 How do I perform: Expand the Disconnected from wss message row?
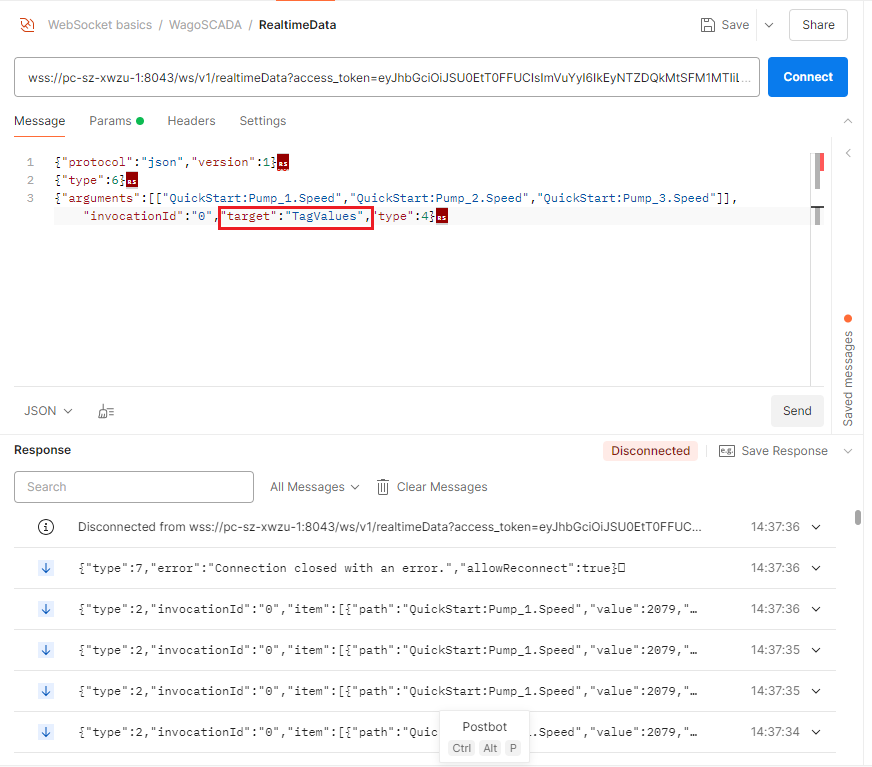point(816,527)
